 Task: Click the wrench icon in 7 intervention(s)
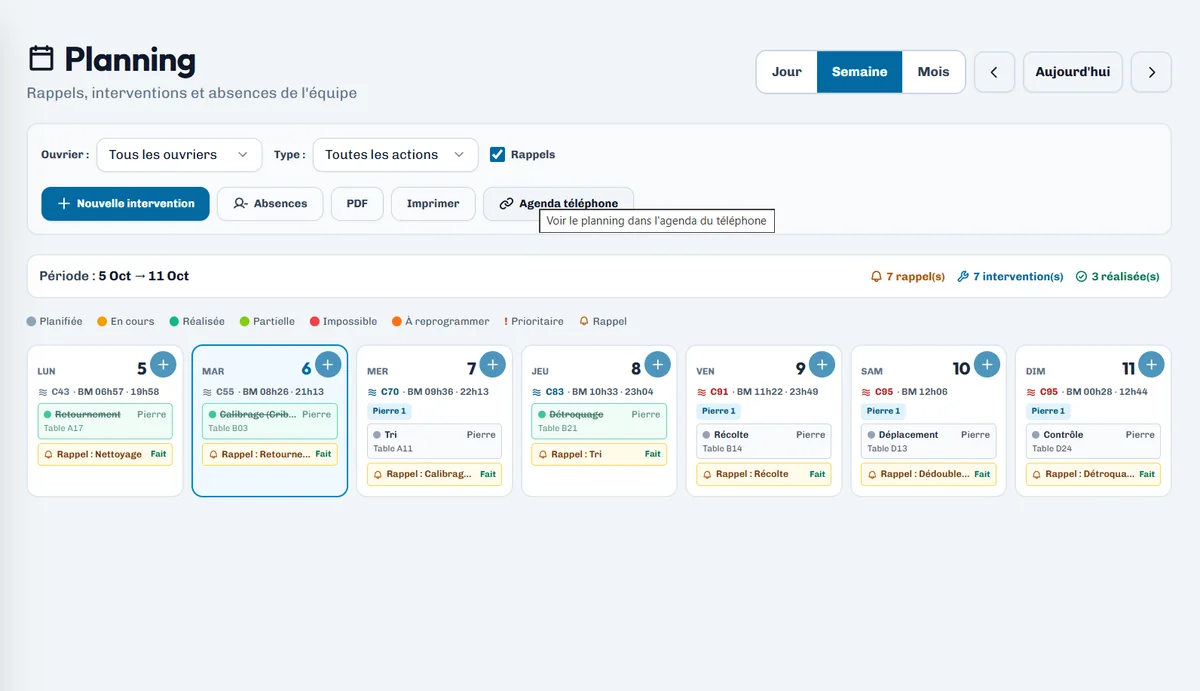click(963, 276)
